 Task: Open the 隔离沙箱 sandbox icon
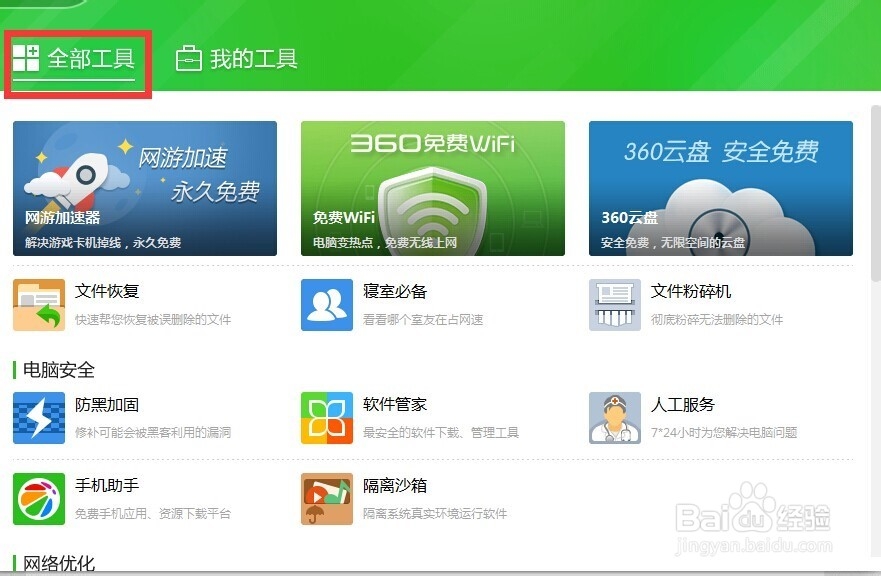tap(325, 499)
